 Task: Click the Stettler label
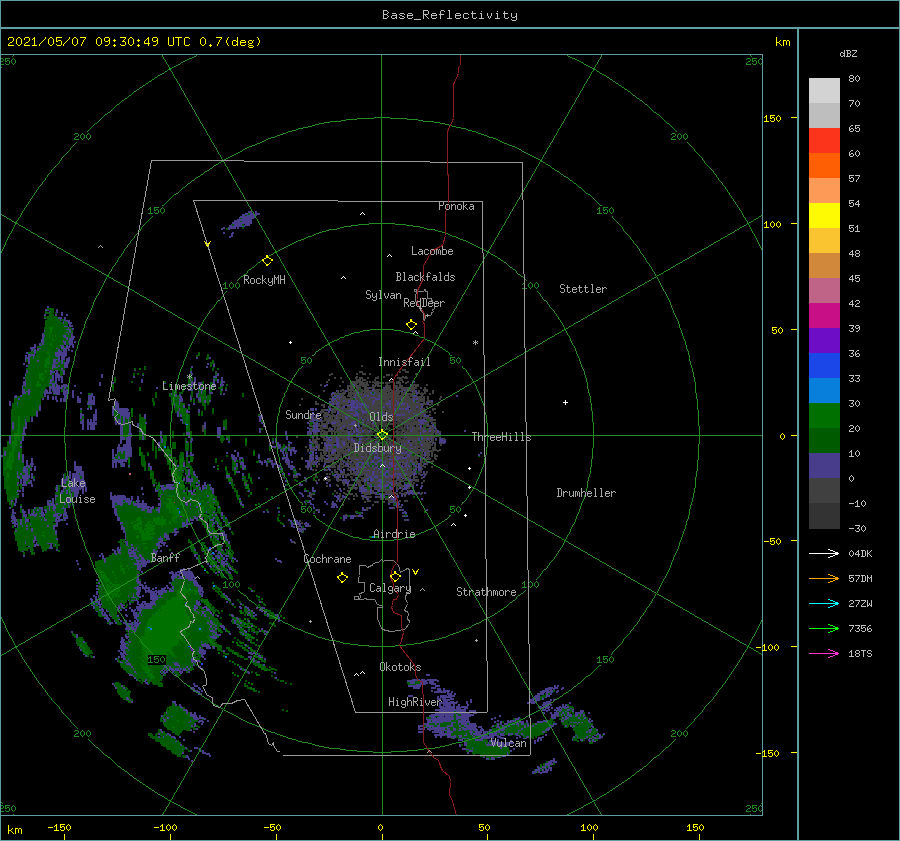point(583,289)
